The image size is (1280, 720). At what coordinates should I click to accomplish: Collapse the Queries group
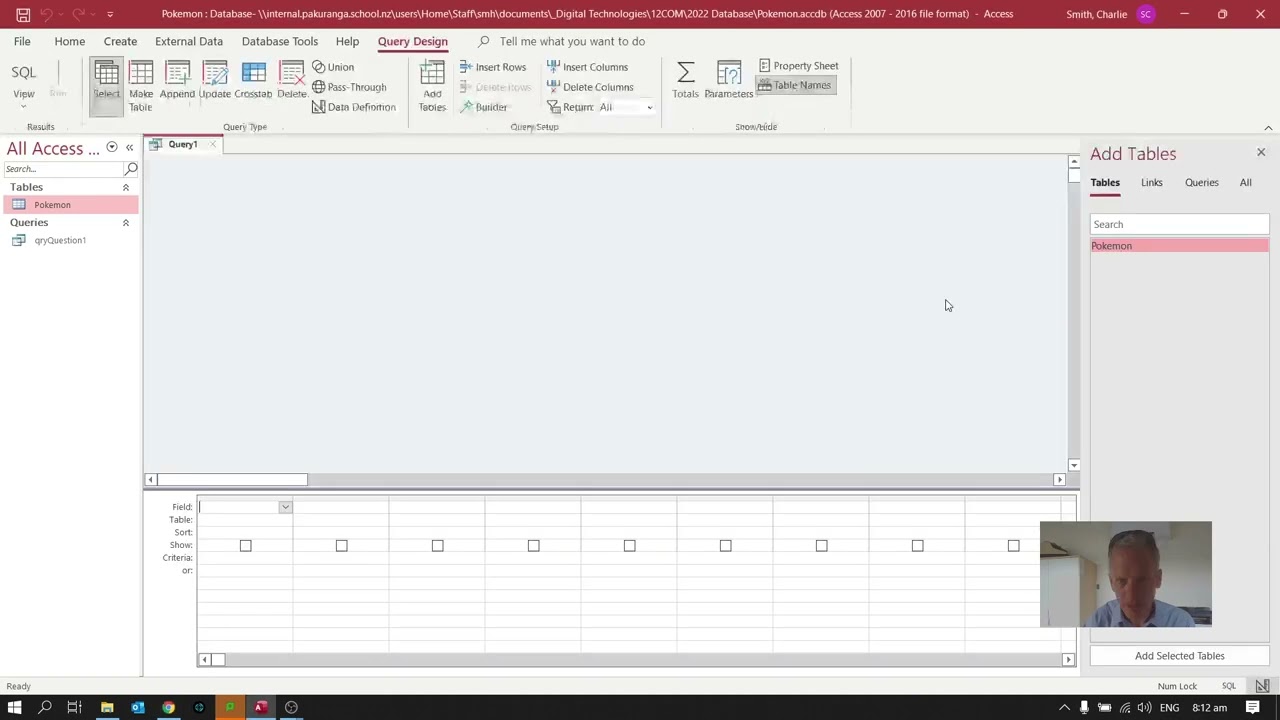(125, 223)
